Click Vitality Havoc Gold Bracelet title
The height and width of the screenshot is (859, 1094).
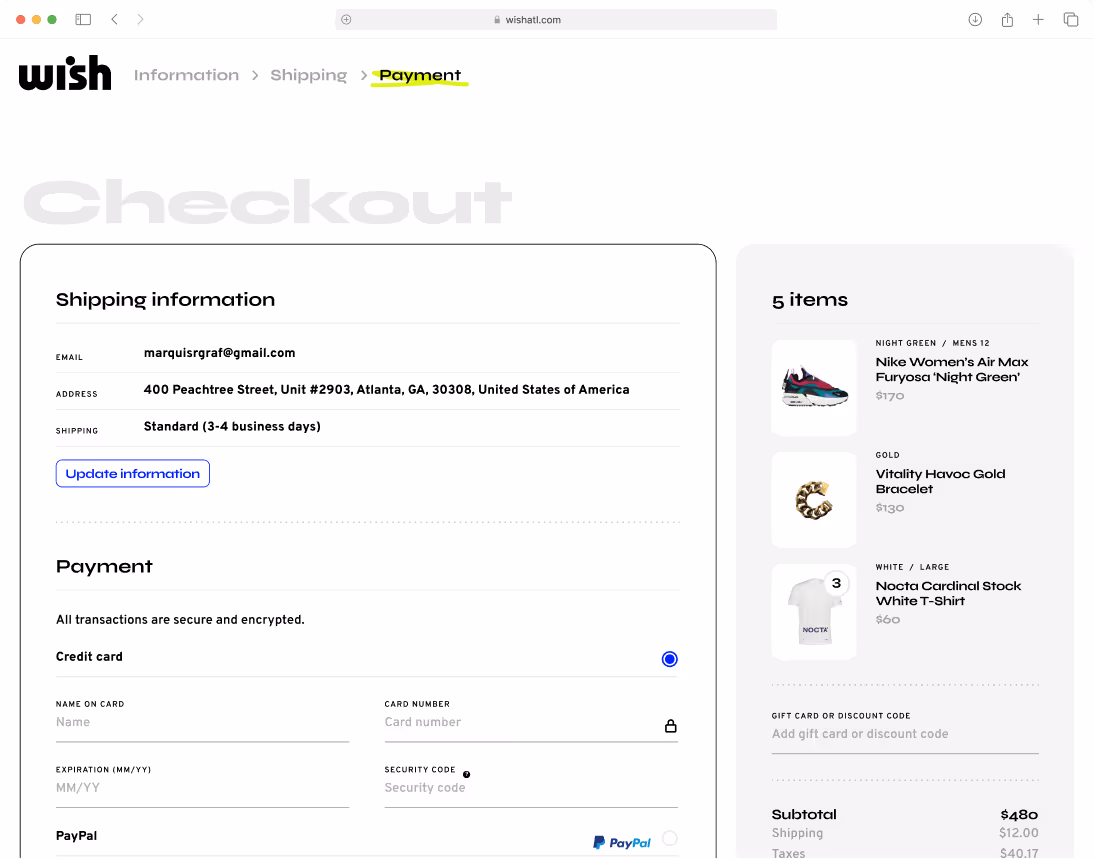tap(941, 481)
